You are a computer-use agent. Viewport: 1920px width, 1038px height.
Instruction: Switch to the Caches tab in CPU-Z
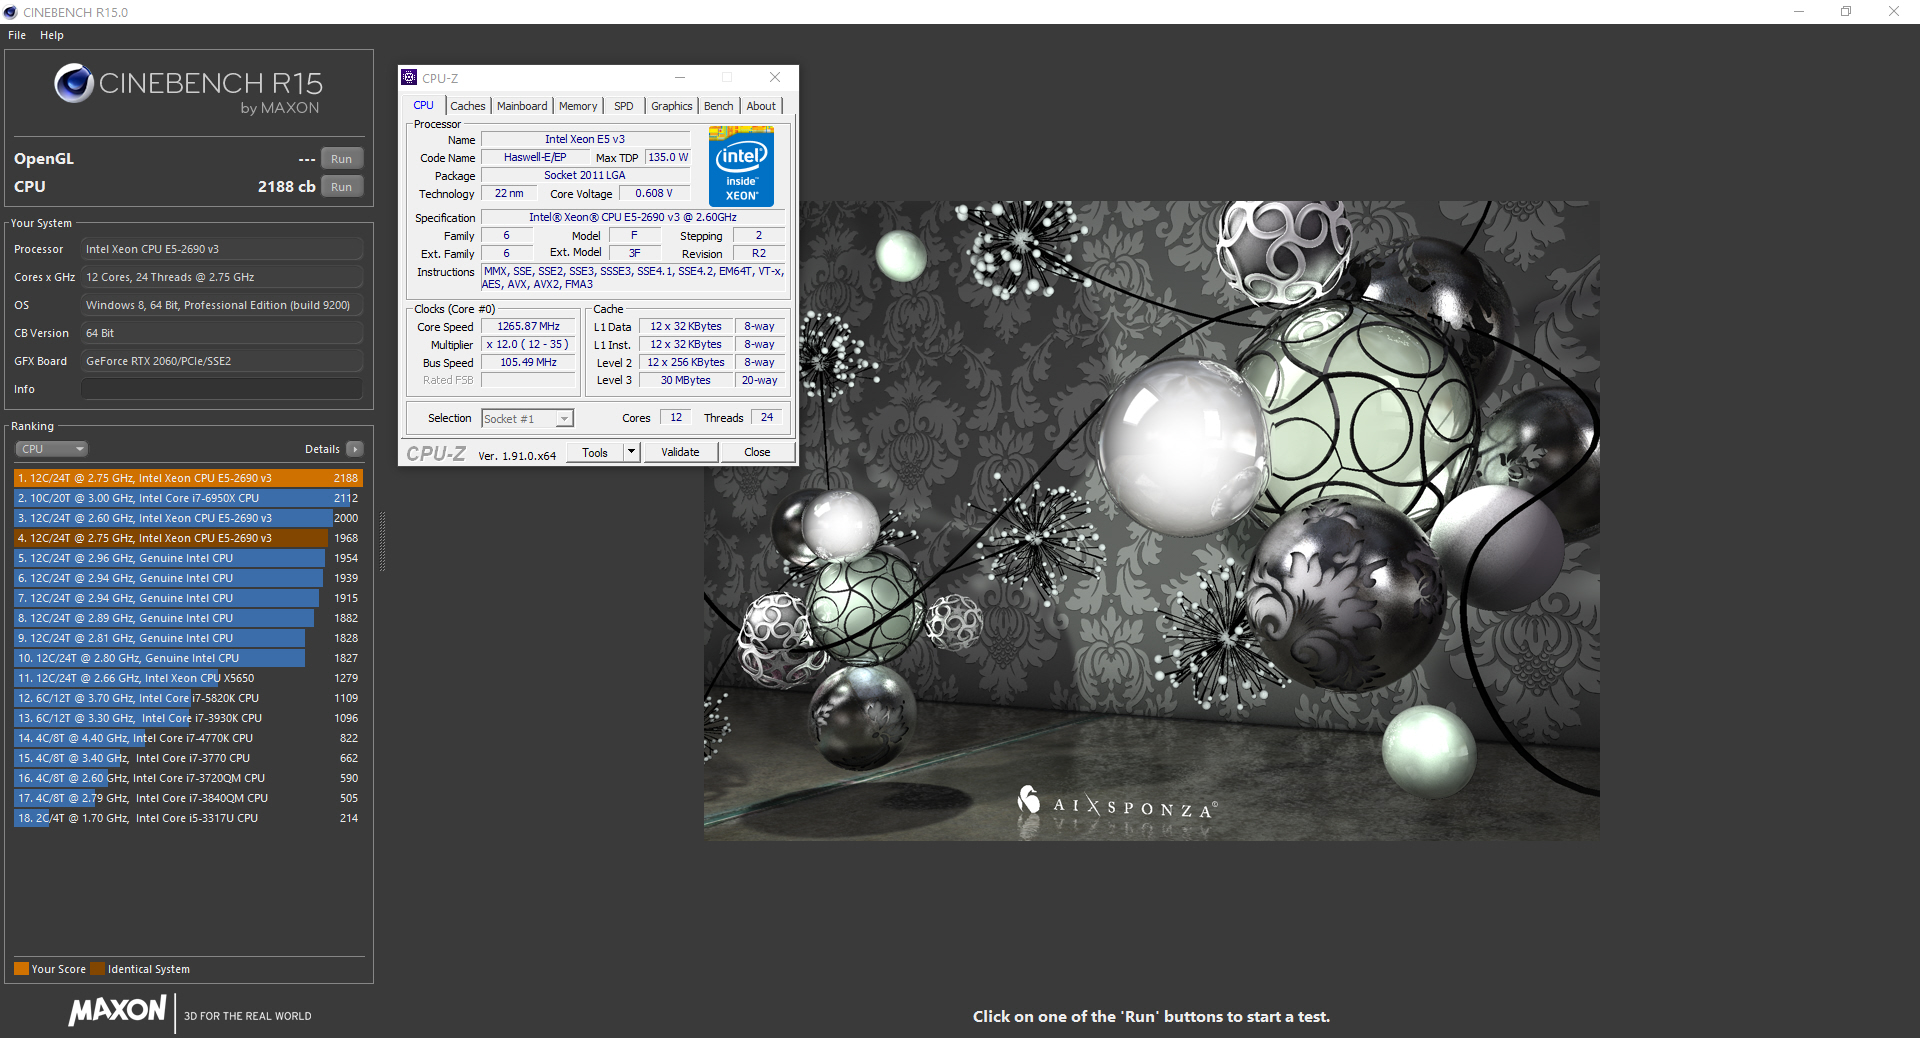point(467,106)
